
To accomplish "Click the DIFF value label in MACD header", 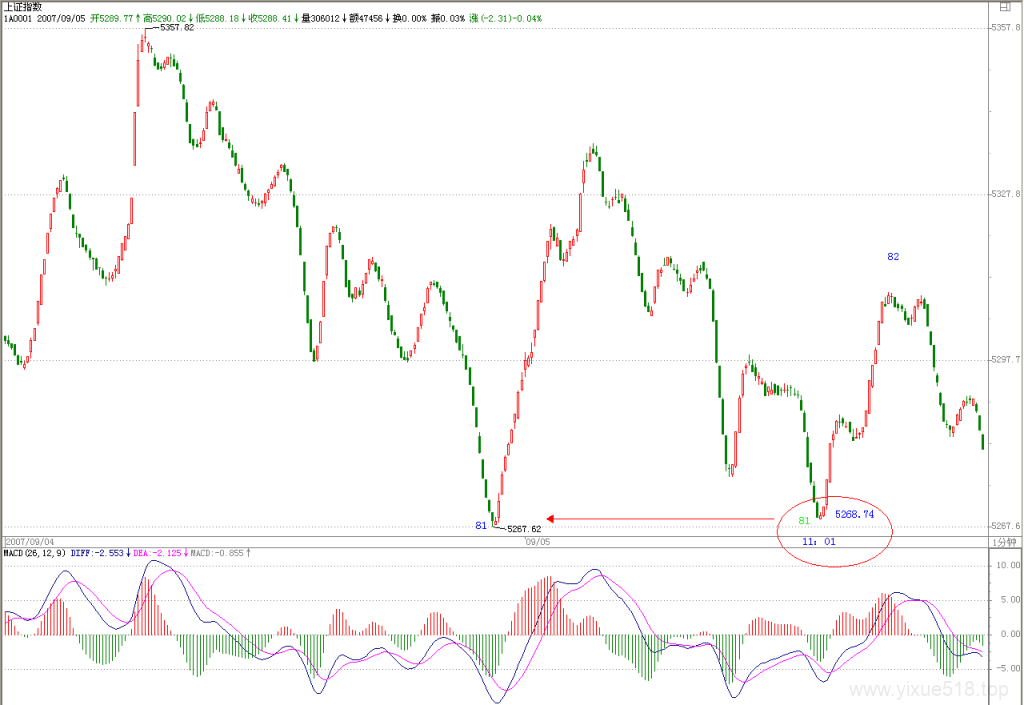I will 97,553.
